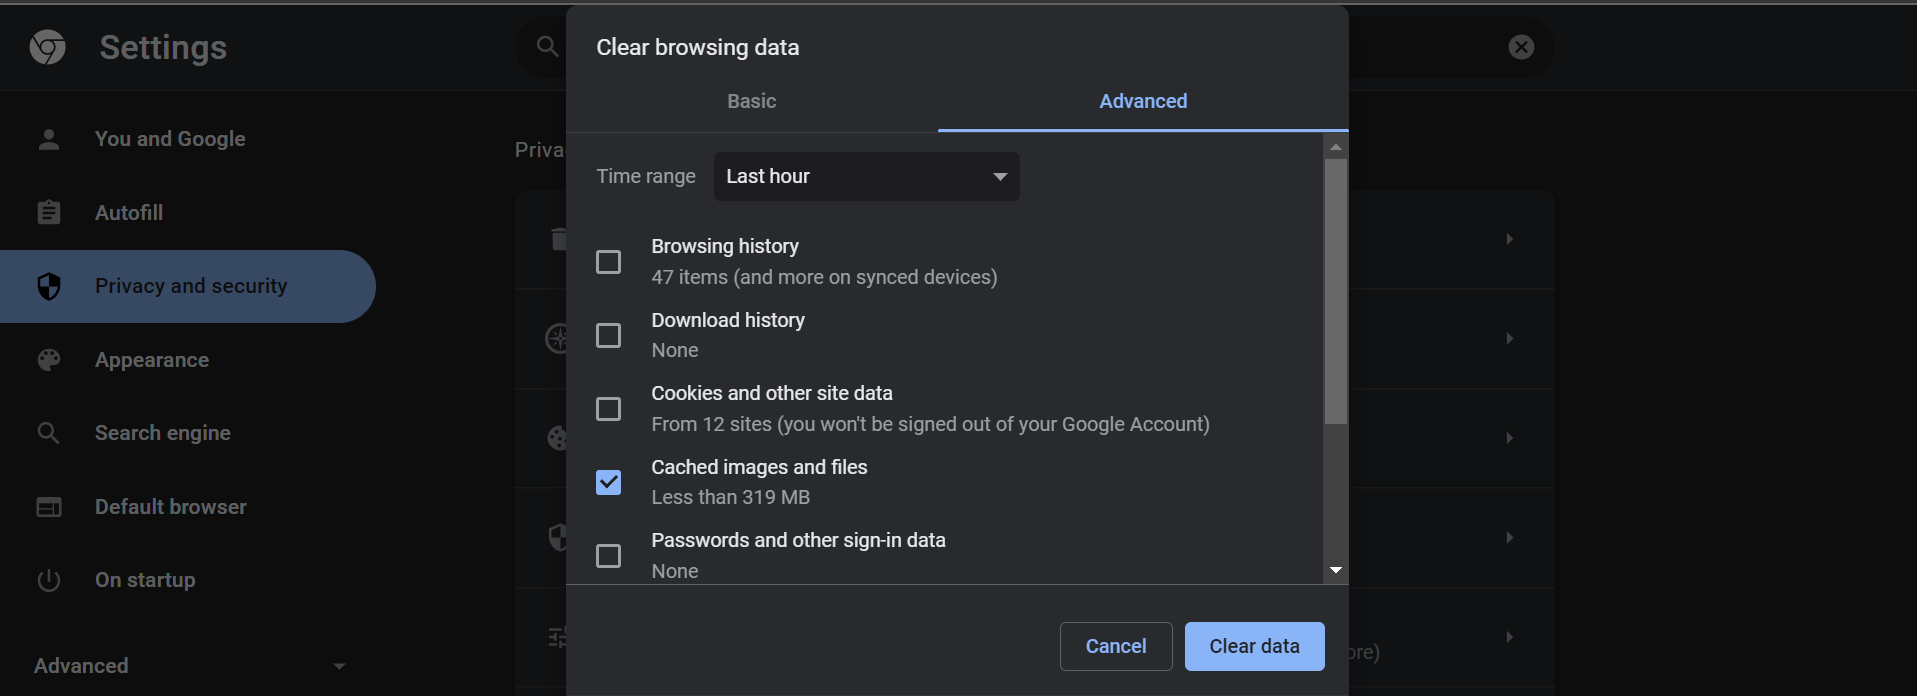Click the Privacy and security shield icon
The width and height of the screenshot is (1917, 696).
[x=48, y=286]
